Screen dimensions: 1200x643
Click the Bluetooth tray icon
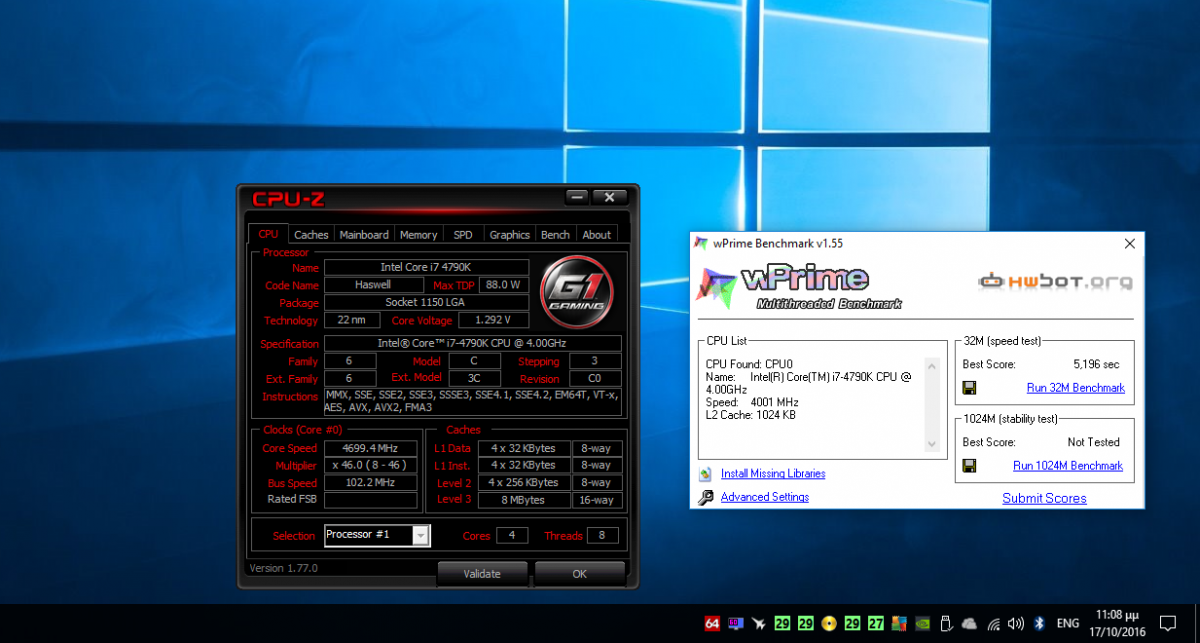1039,623
